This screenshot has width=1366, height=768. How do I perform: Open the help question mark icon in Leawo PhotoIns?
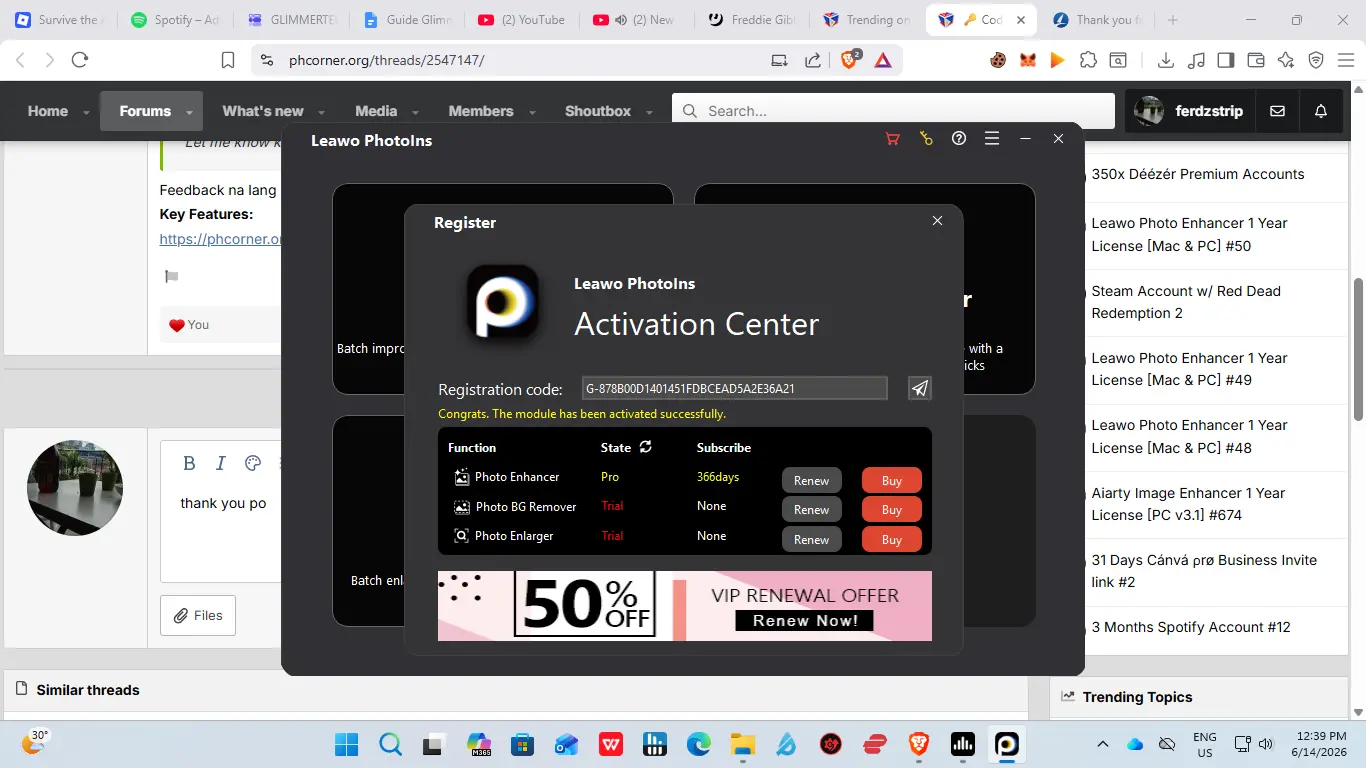[959, 139]
